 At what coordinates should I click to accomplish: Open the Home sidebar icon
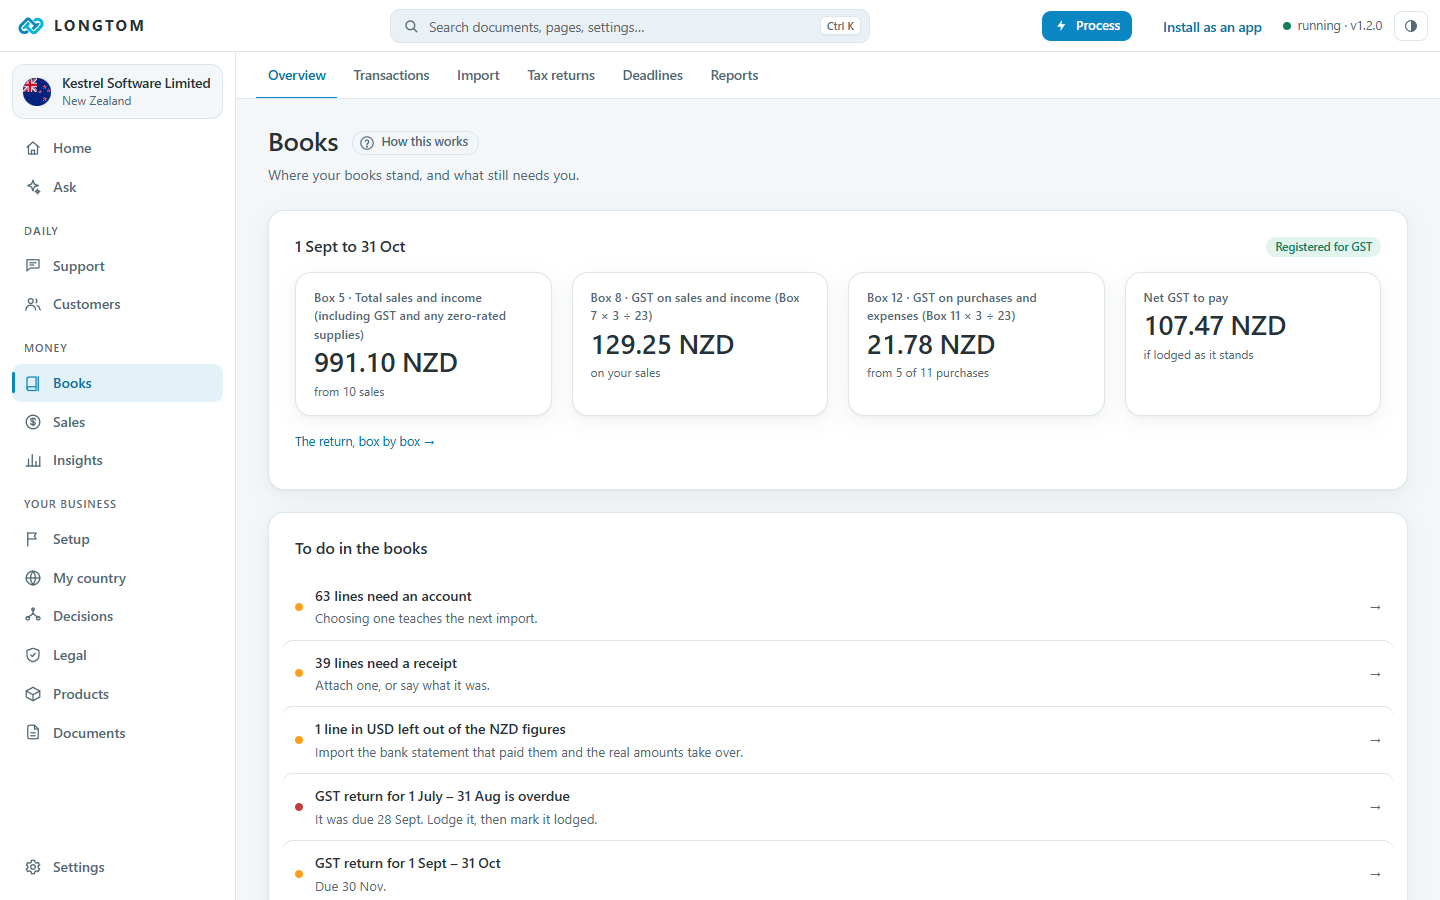[33, 148]
